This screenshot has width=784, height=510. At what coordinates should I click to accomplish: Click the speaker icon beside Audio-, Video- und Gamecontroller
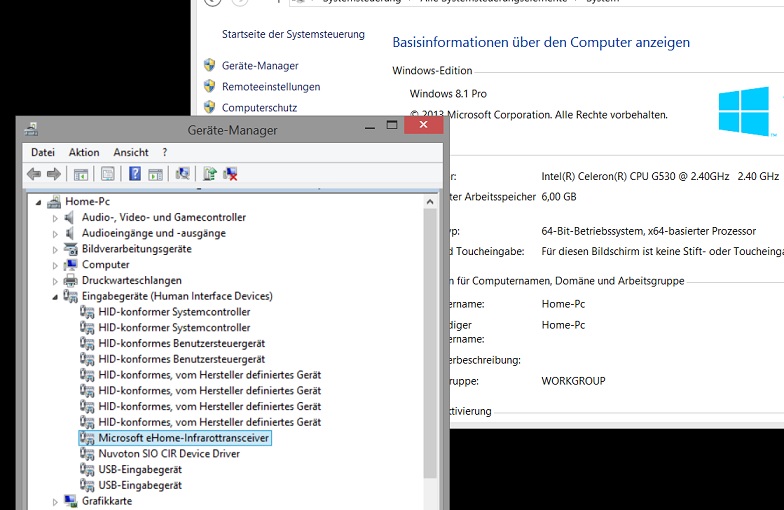click(70, 217)
